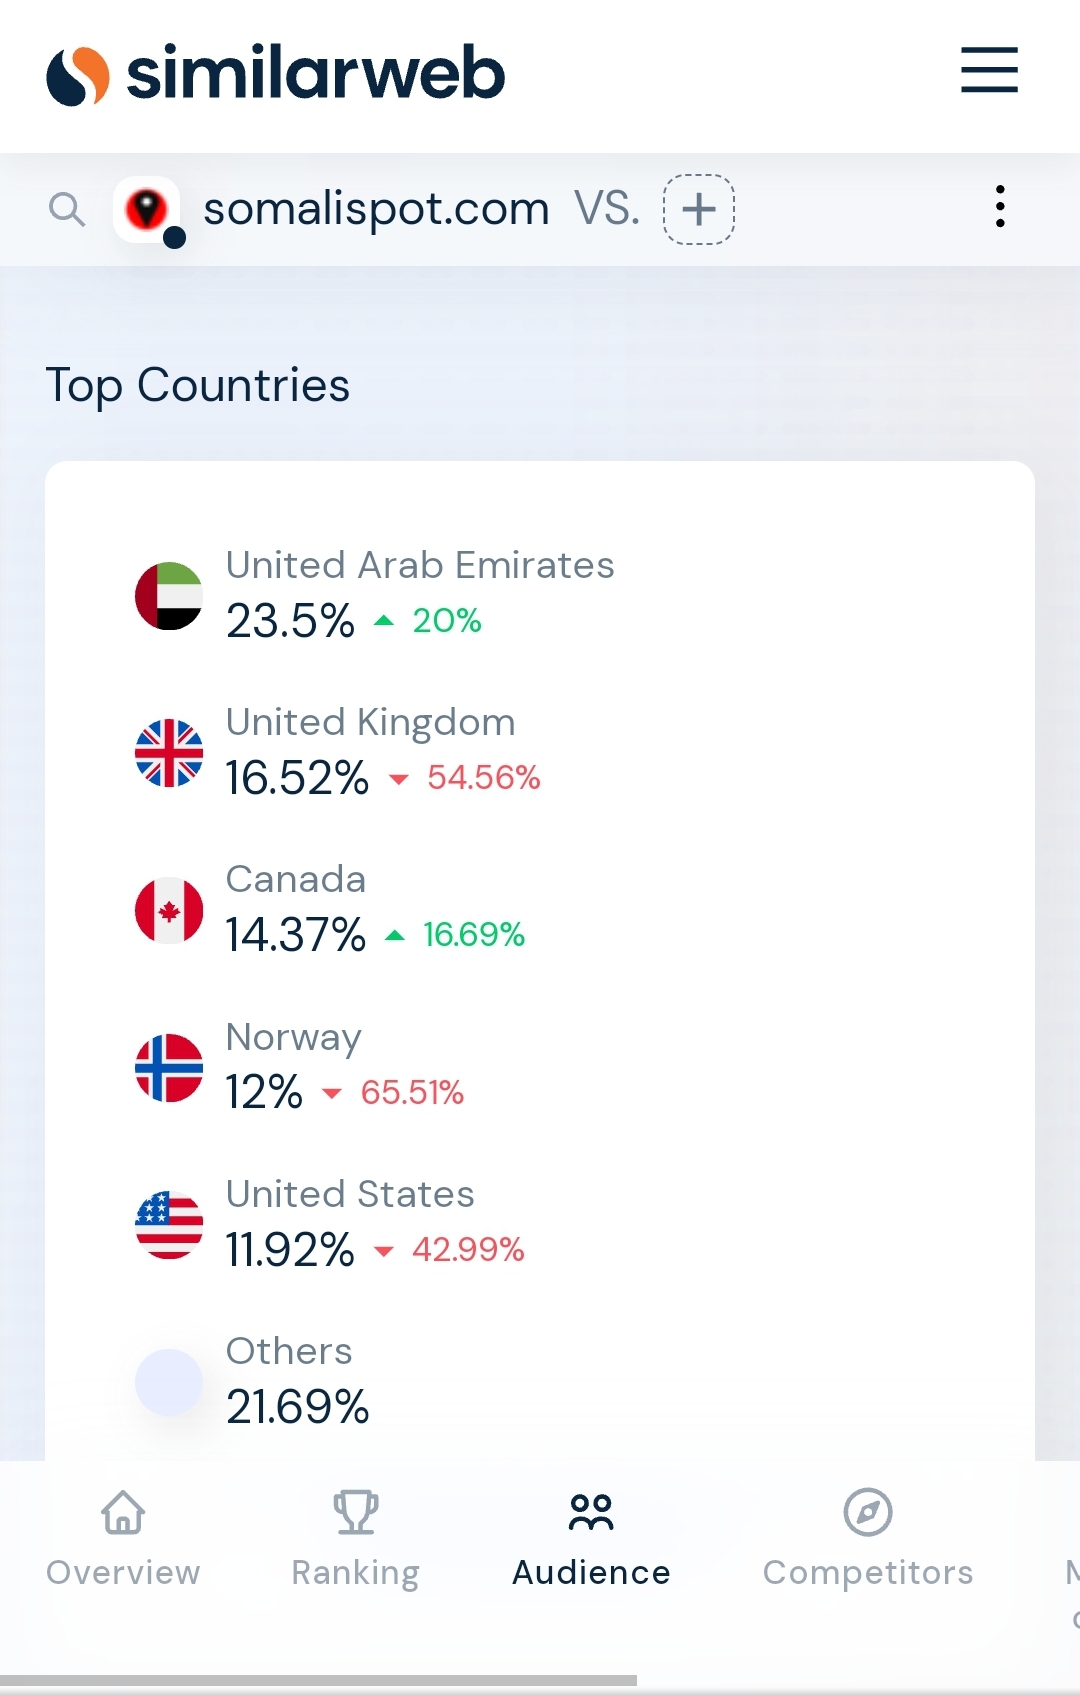
Task: Go to Similarweb logo homepage
Action: 276,74
